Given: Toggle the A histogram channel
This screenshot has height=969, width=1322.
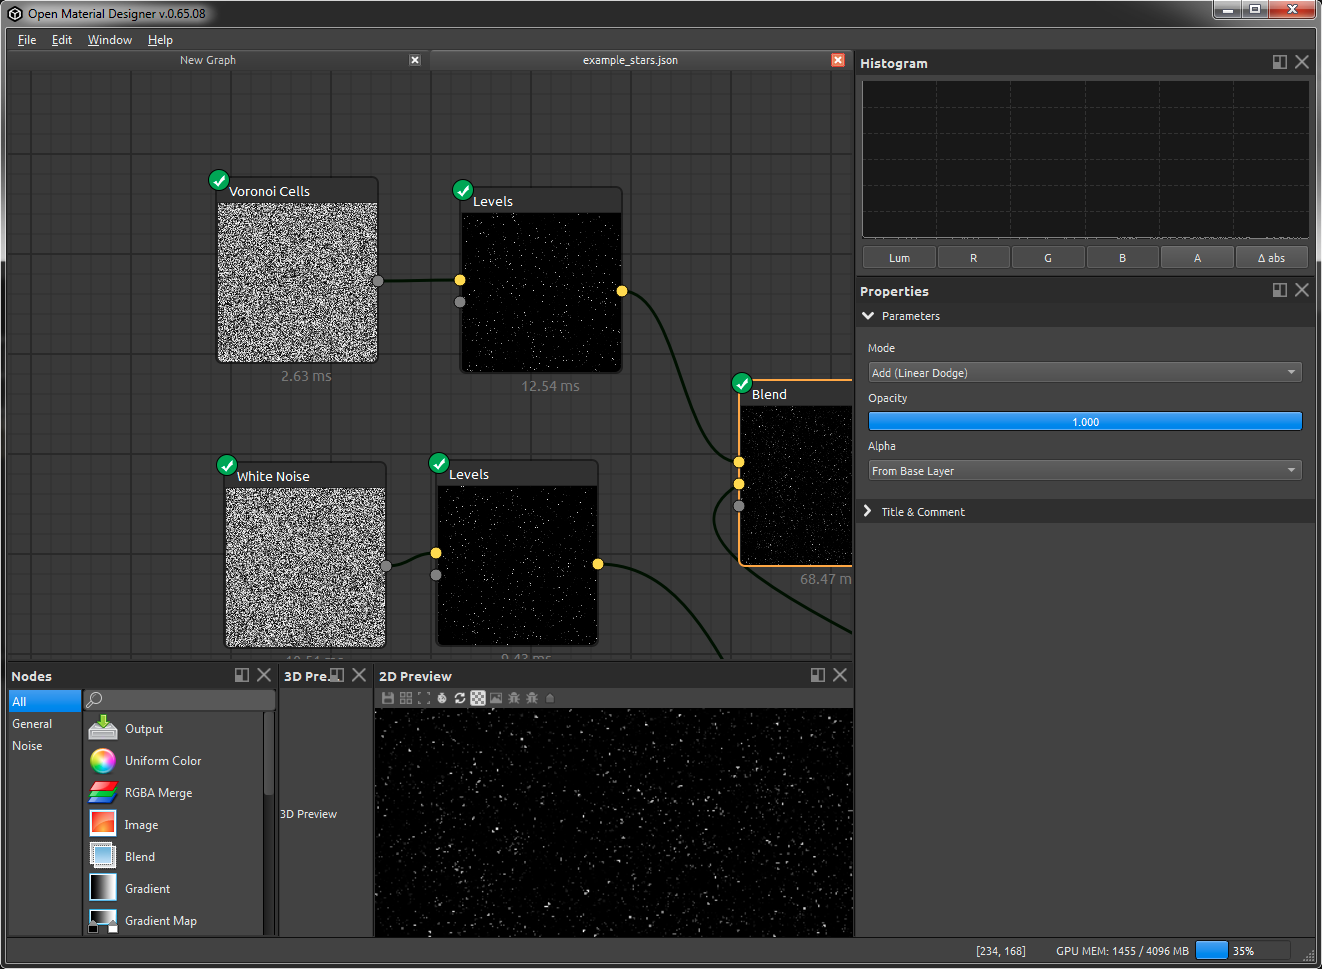Looking at the screenshot, I should coord(1197,258).
